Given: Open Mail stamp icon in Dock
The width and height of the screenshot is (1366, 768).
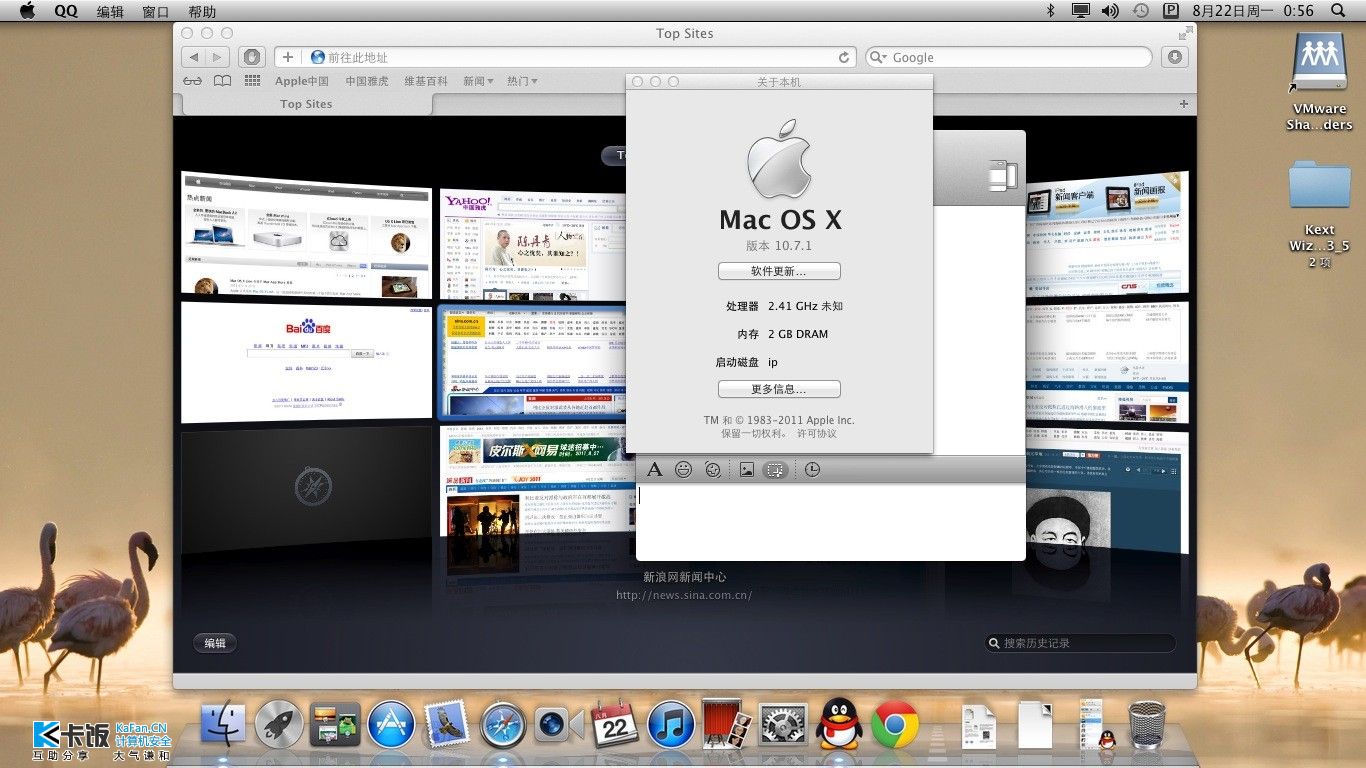Looking at the screenshot, I should [x=447, y=724].
